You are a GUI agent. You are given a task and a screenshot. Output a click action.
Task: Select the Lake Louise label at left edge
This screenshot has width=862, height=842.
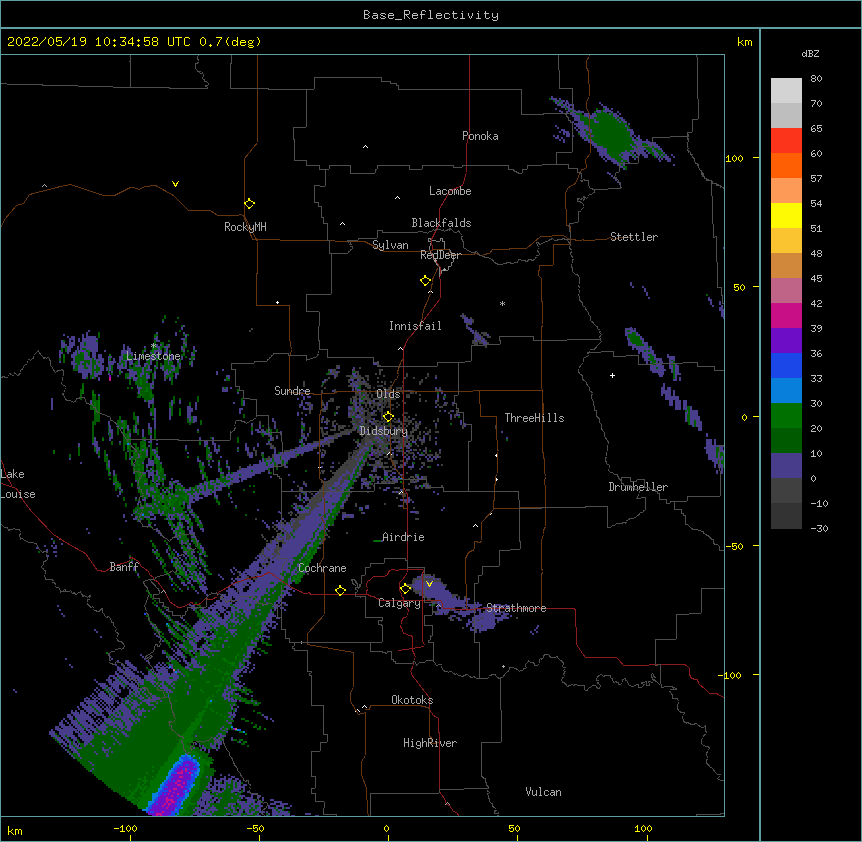tap(18, 484)
